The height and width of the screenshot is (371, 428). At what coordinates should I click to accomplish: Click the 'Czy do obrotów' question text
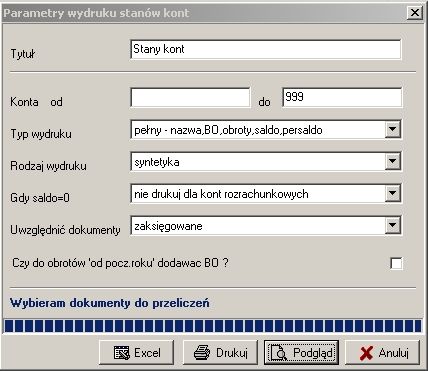120,263
